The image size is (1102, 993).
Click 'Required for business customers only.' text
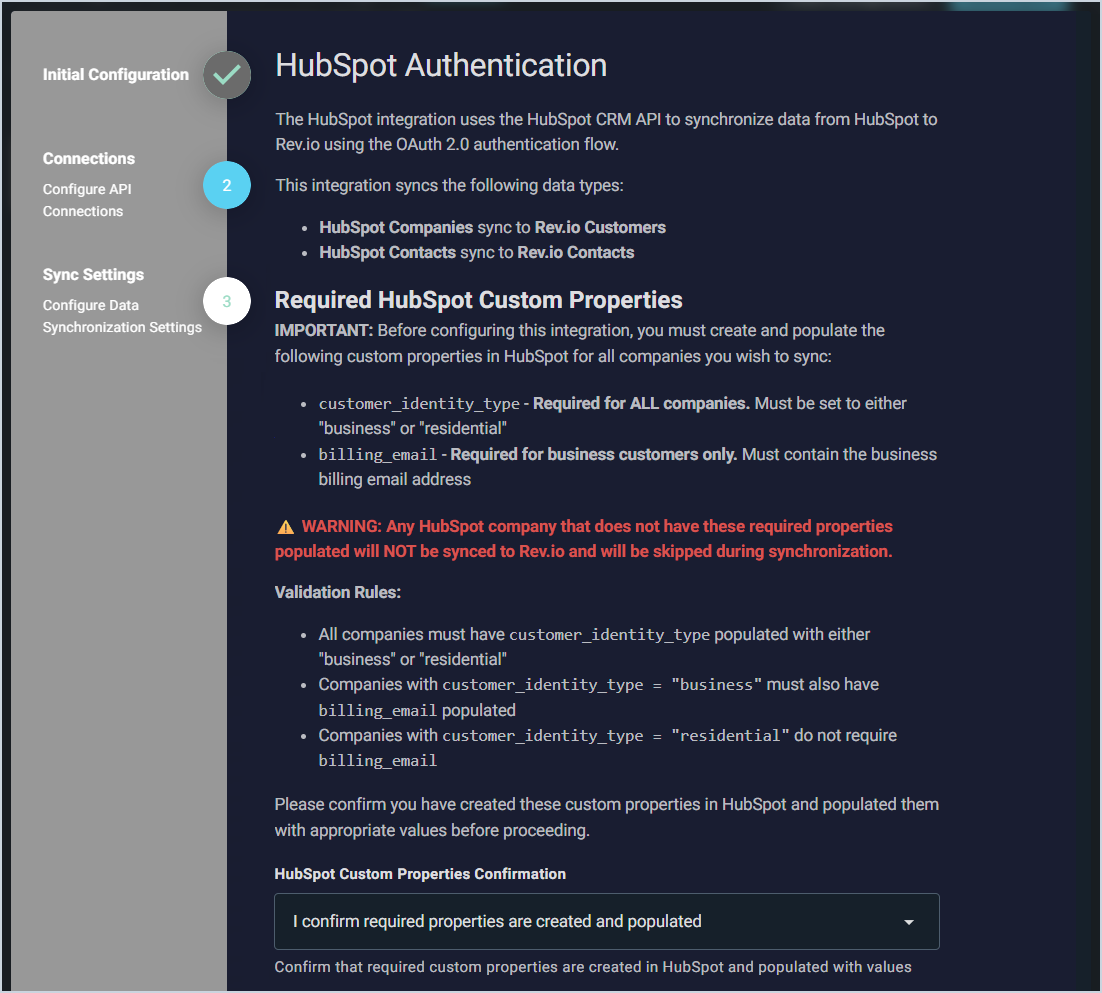pyautogui.click(x=593, y=455)
